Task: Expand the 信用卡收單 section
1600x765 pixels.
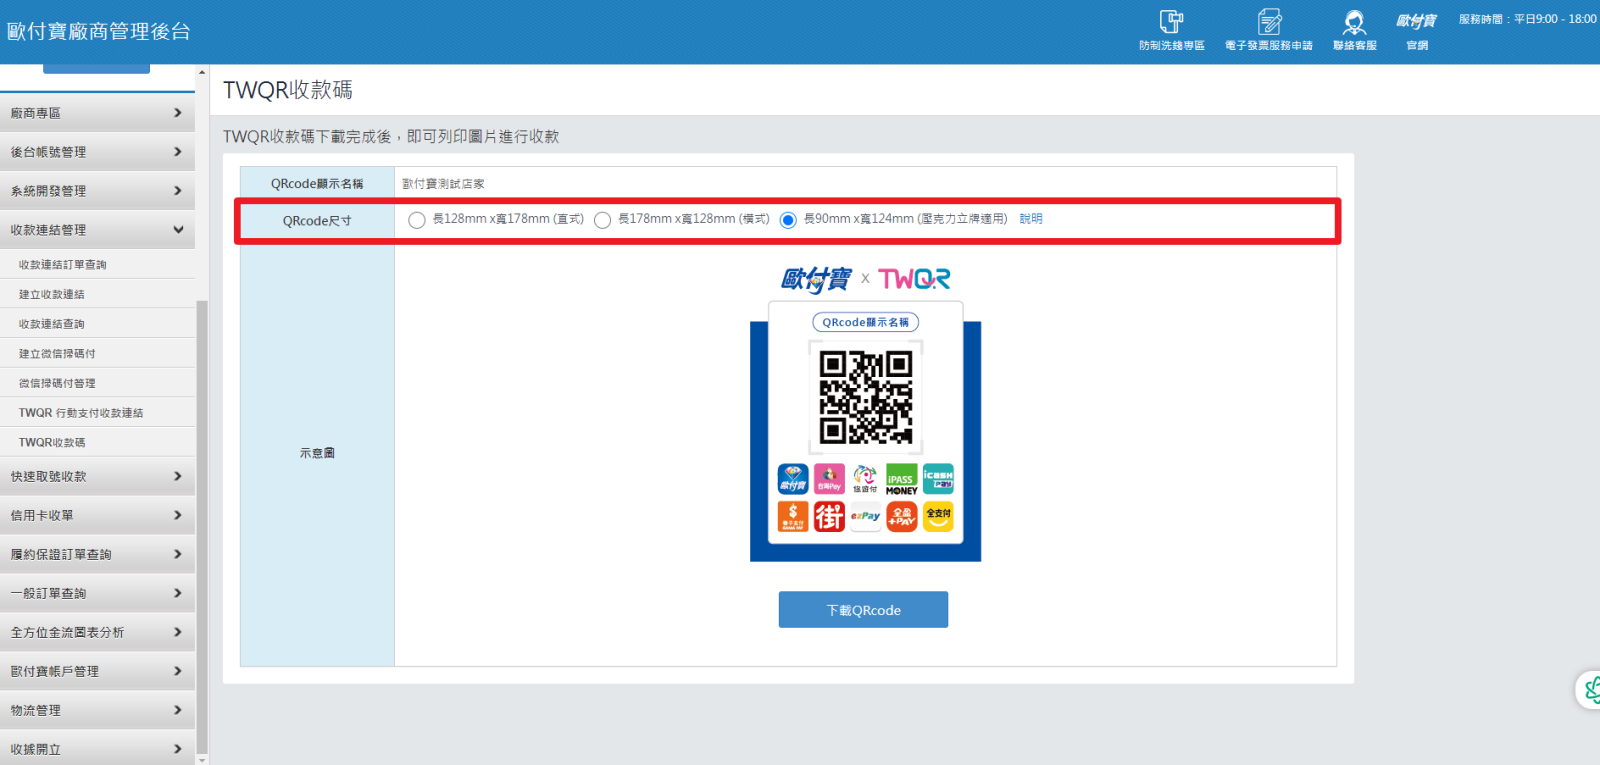Action: click(97, 516)
